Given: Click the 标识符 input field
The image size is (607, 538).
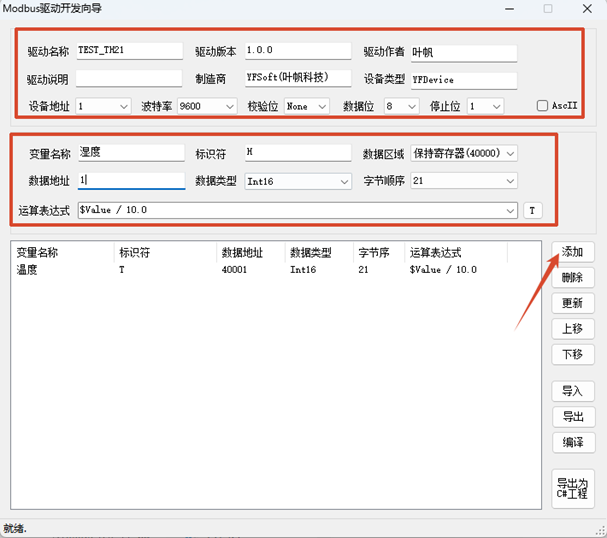Looking at the screenshot, I should point(298,152).
